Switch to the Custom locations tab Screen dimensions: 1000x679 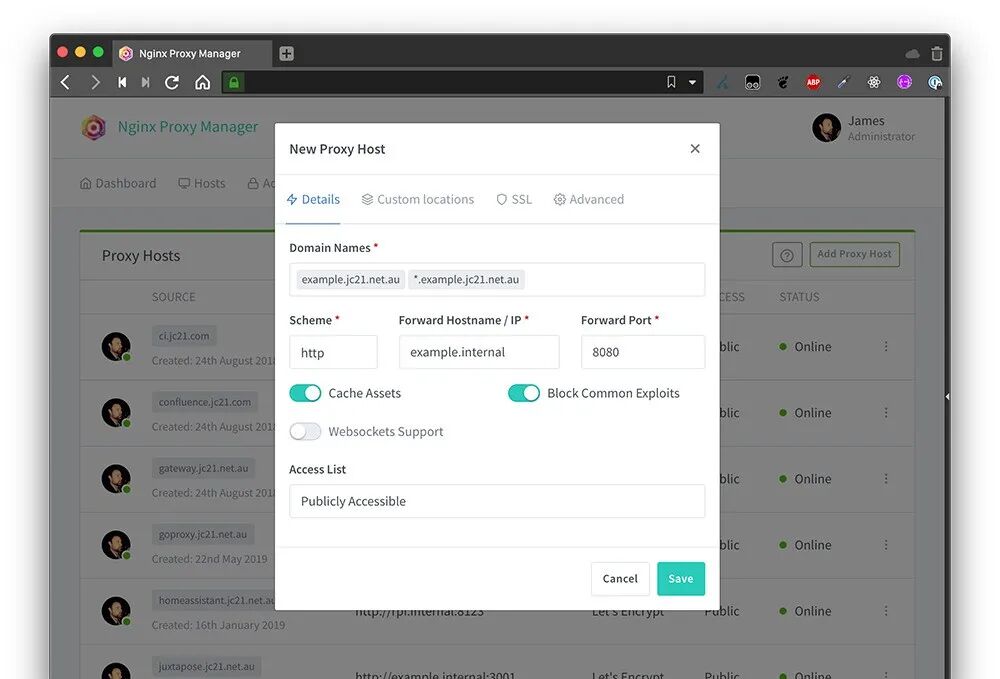(x=418, y=200)
